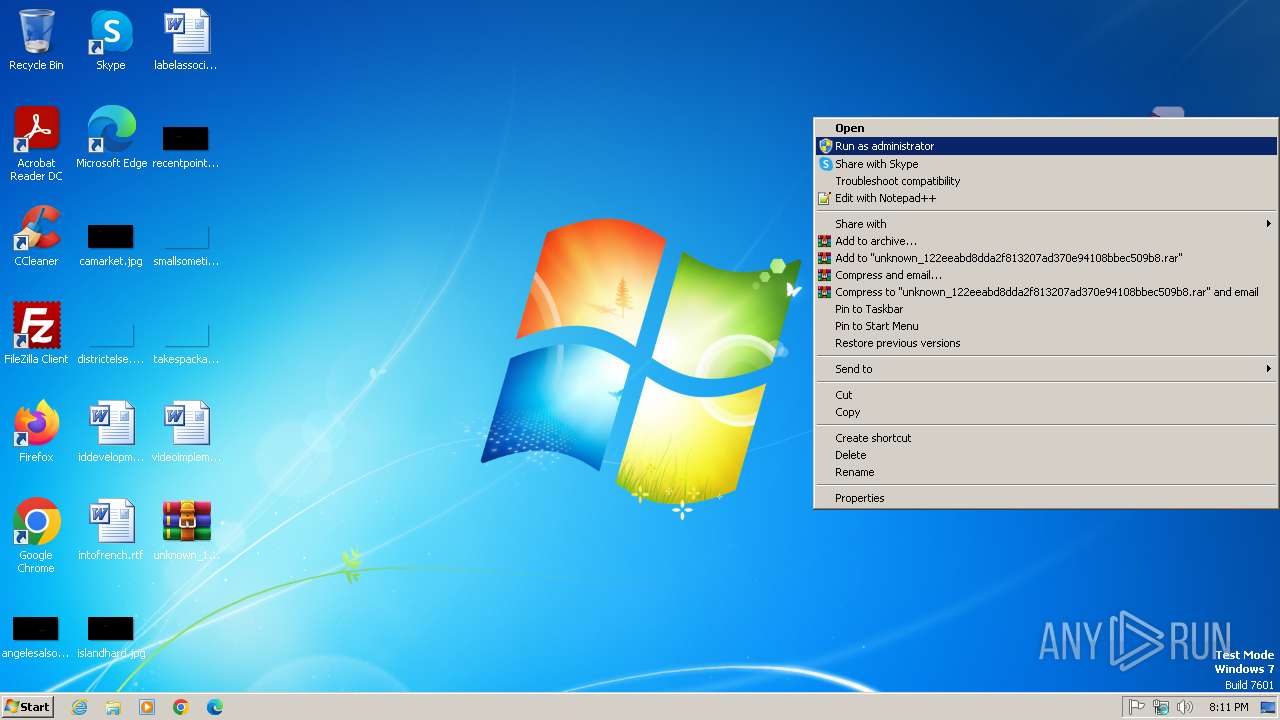Image resolution: width=1280 pixels, height=720 pixels.
Task: Launch Windows Media Player from taskbar
Action: (x=147, y=707)
